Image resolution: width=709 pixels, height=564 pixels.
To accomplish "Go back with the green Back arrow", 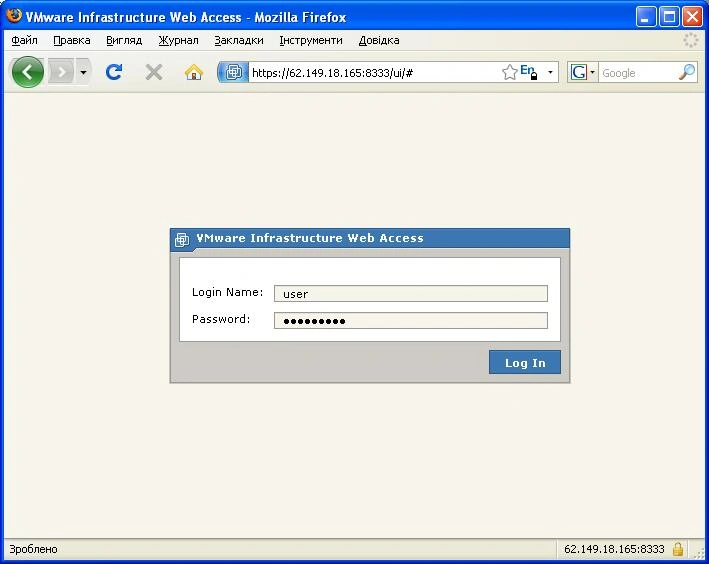I will 28,72.
